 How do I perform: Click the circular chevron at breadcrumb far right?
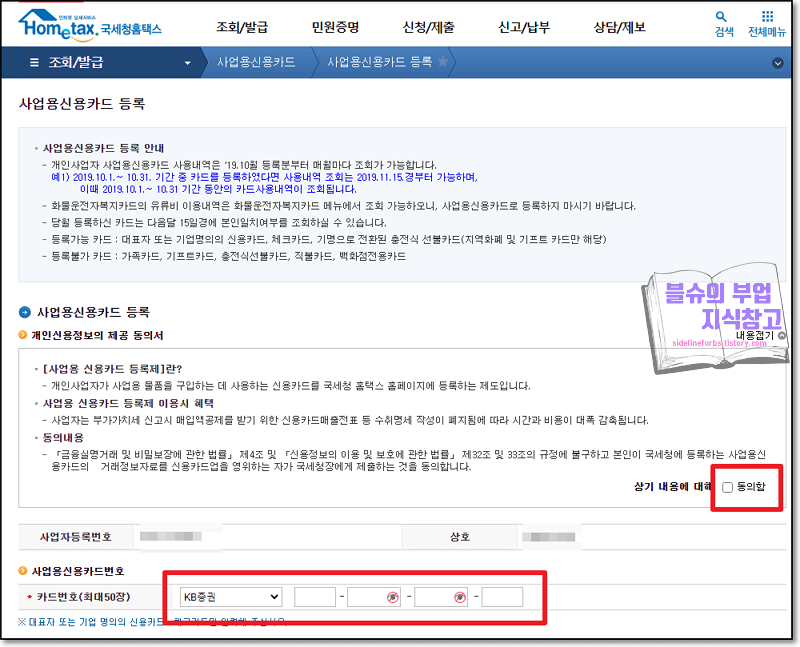click(x=777, y=61)
